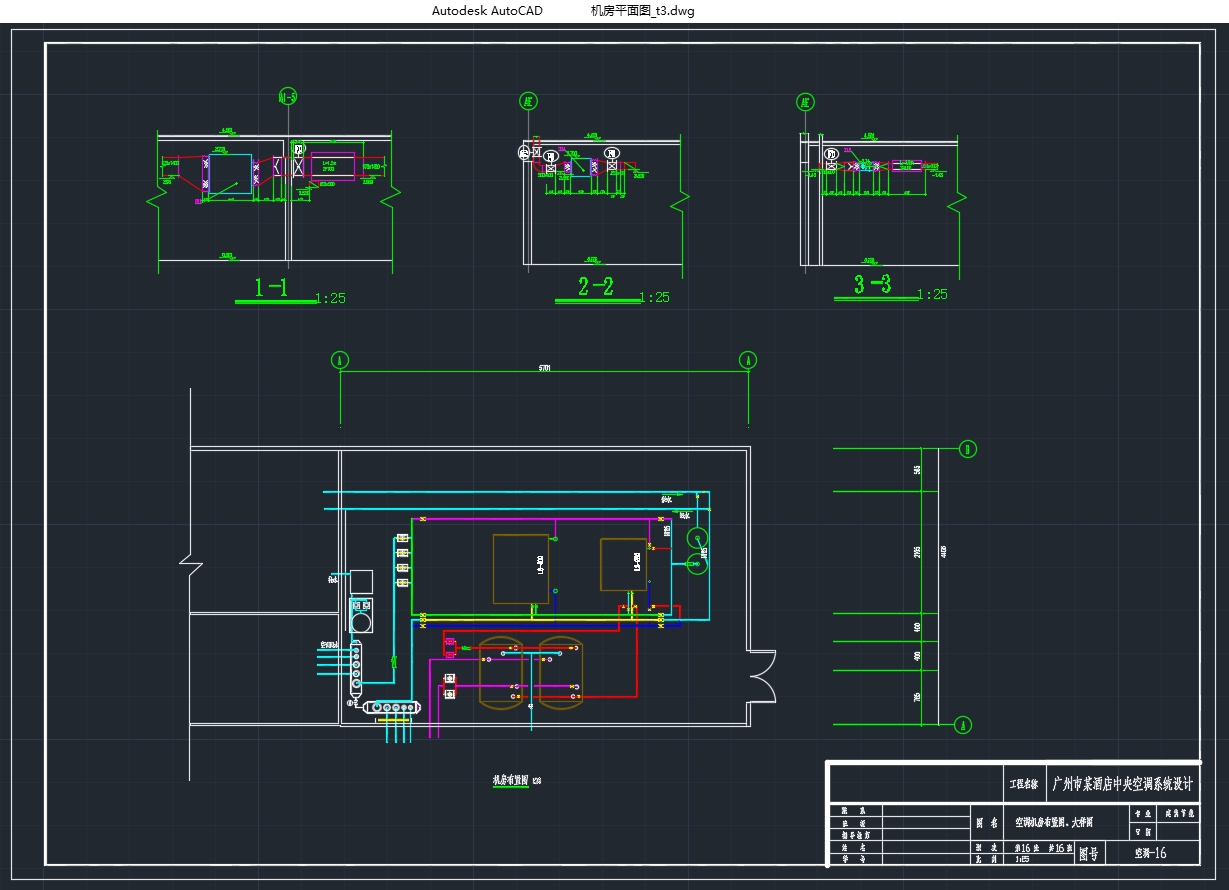Screen dimensions: 1229x890
Task: Click the double-door swing symbol on right wall
Action: (762, 676)
